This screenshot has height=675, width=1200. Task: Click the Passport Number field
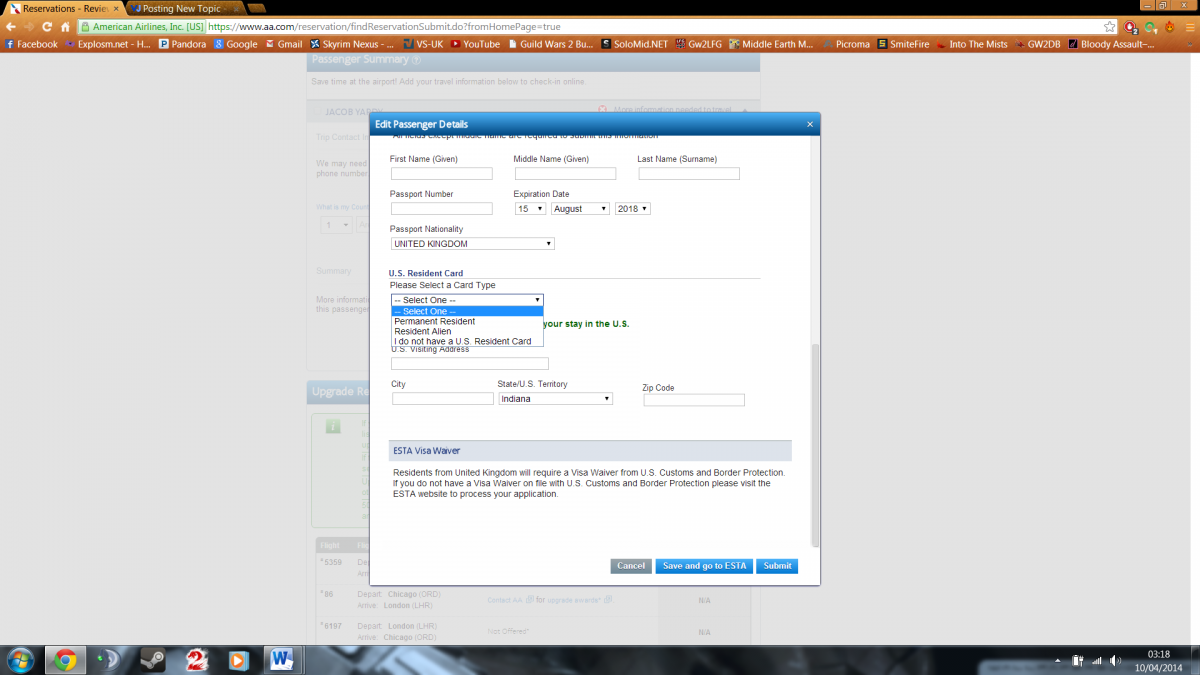pyautogui.click(x=442, y=209)
